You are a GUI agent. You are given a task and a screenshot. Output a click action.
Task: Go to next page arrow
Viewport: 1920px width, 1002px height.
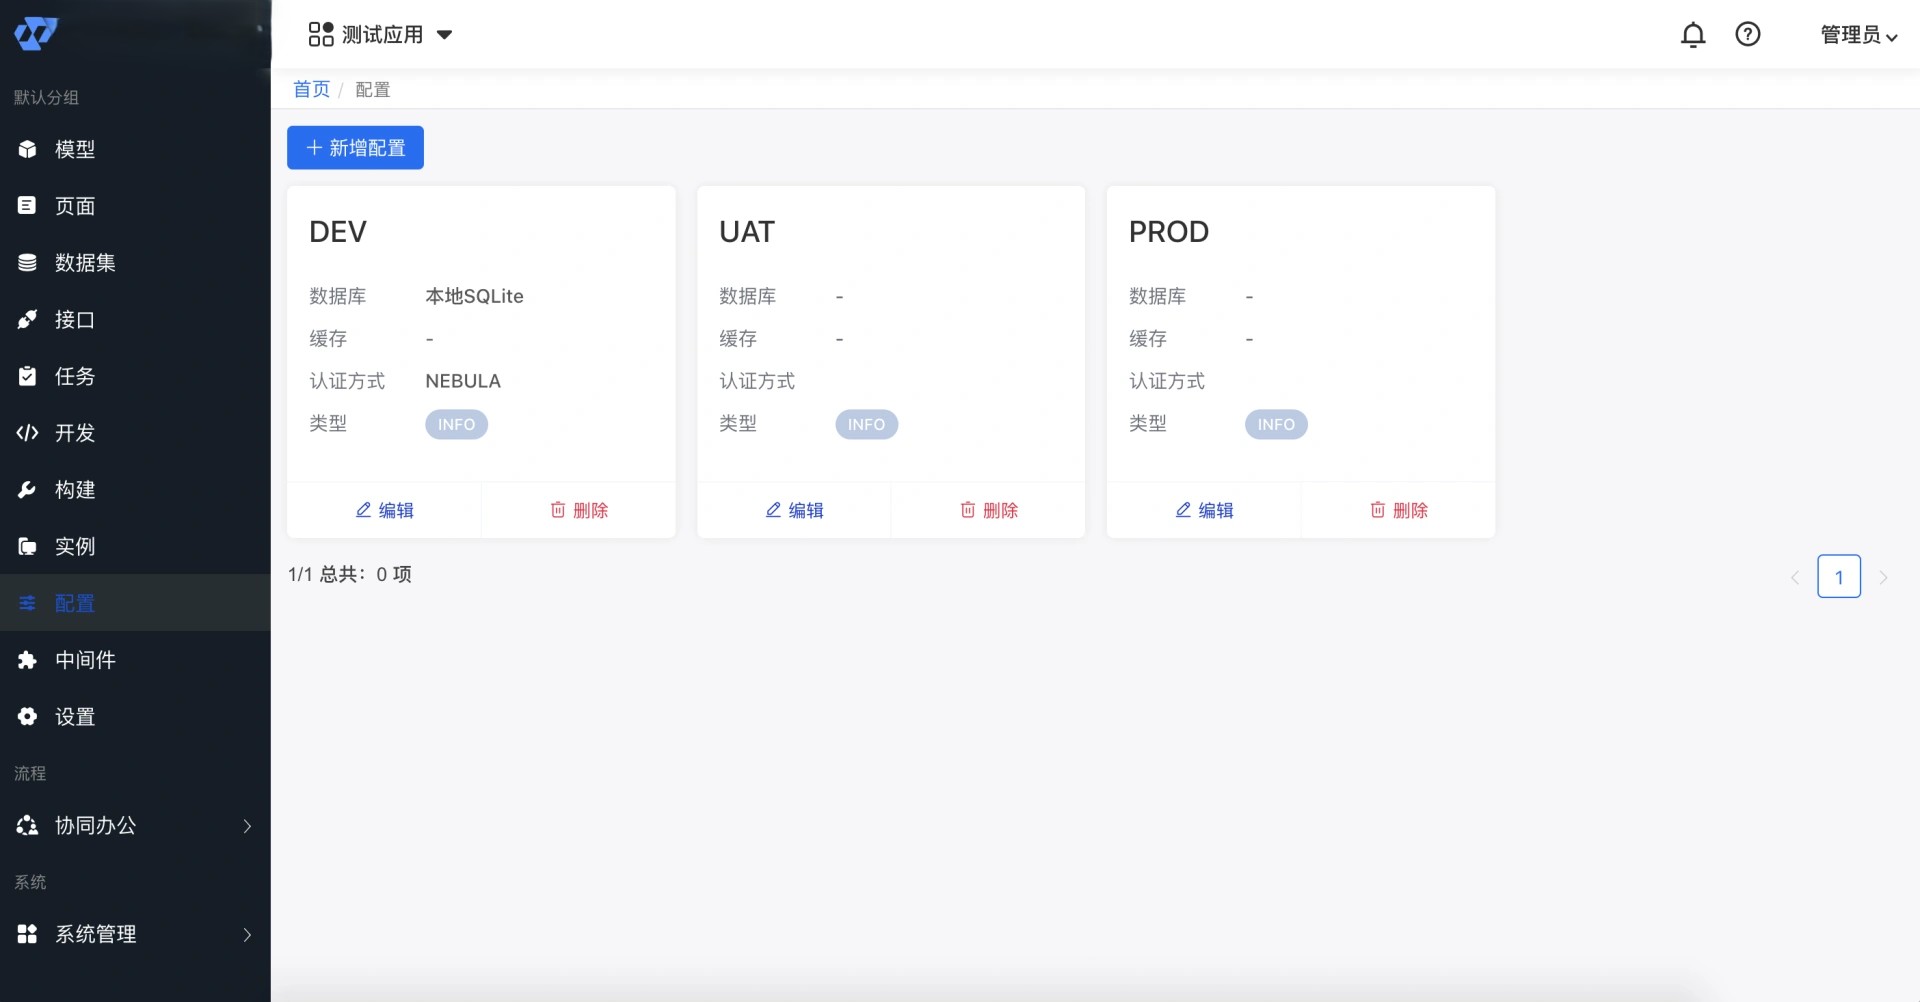(1884, 577)
